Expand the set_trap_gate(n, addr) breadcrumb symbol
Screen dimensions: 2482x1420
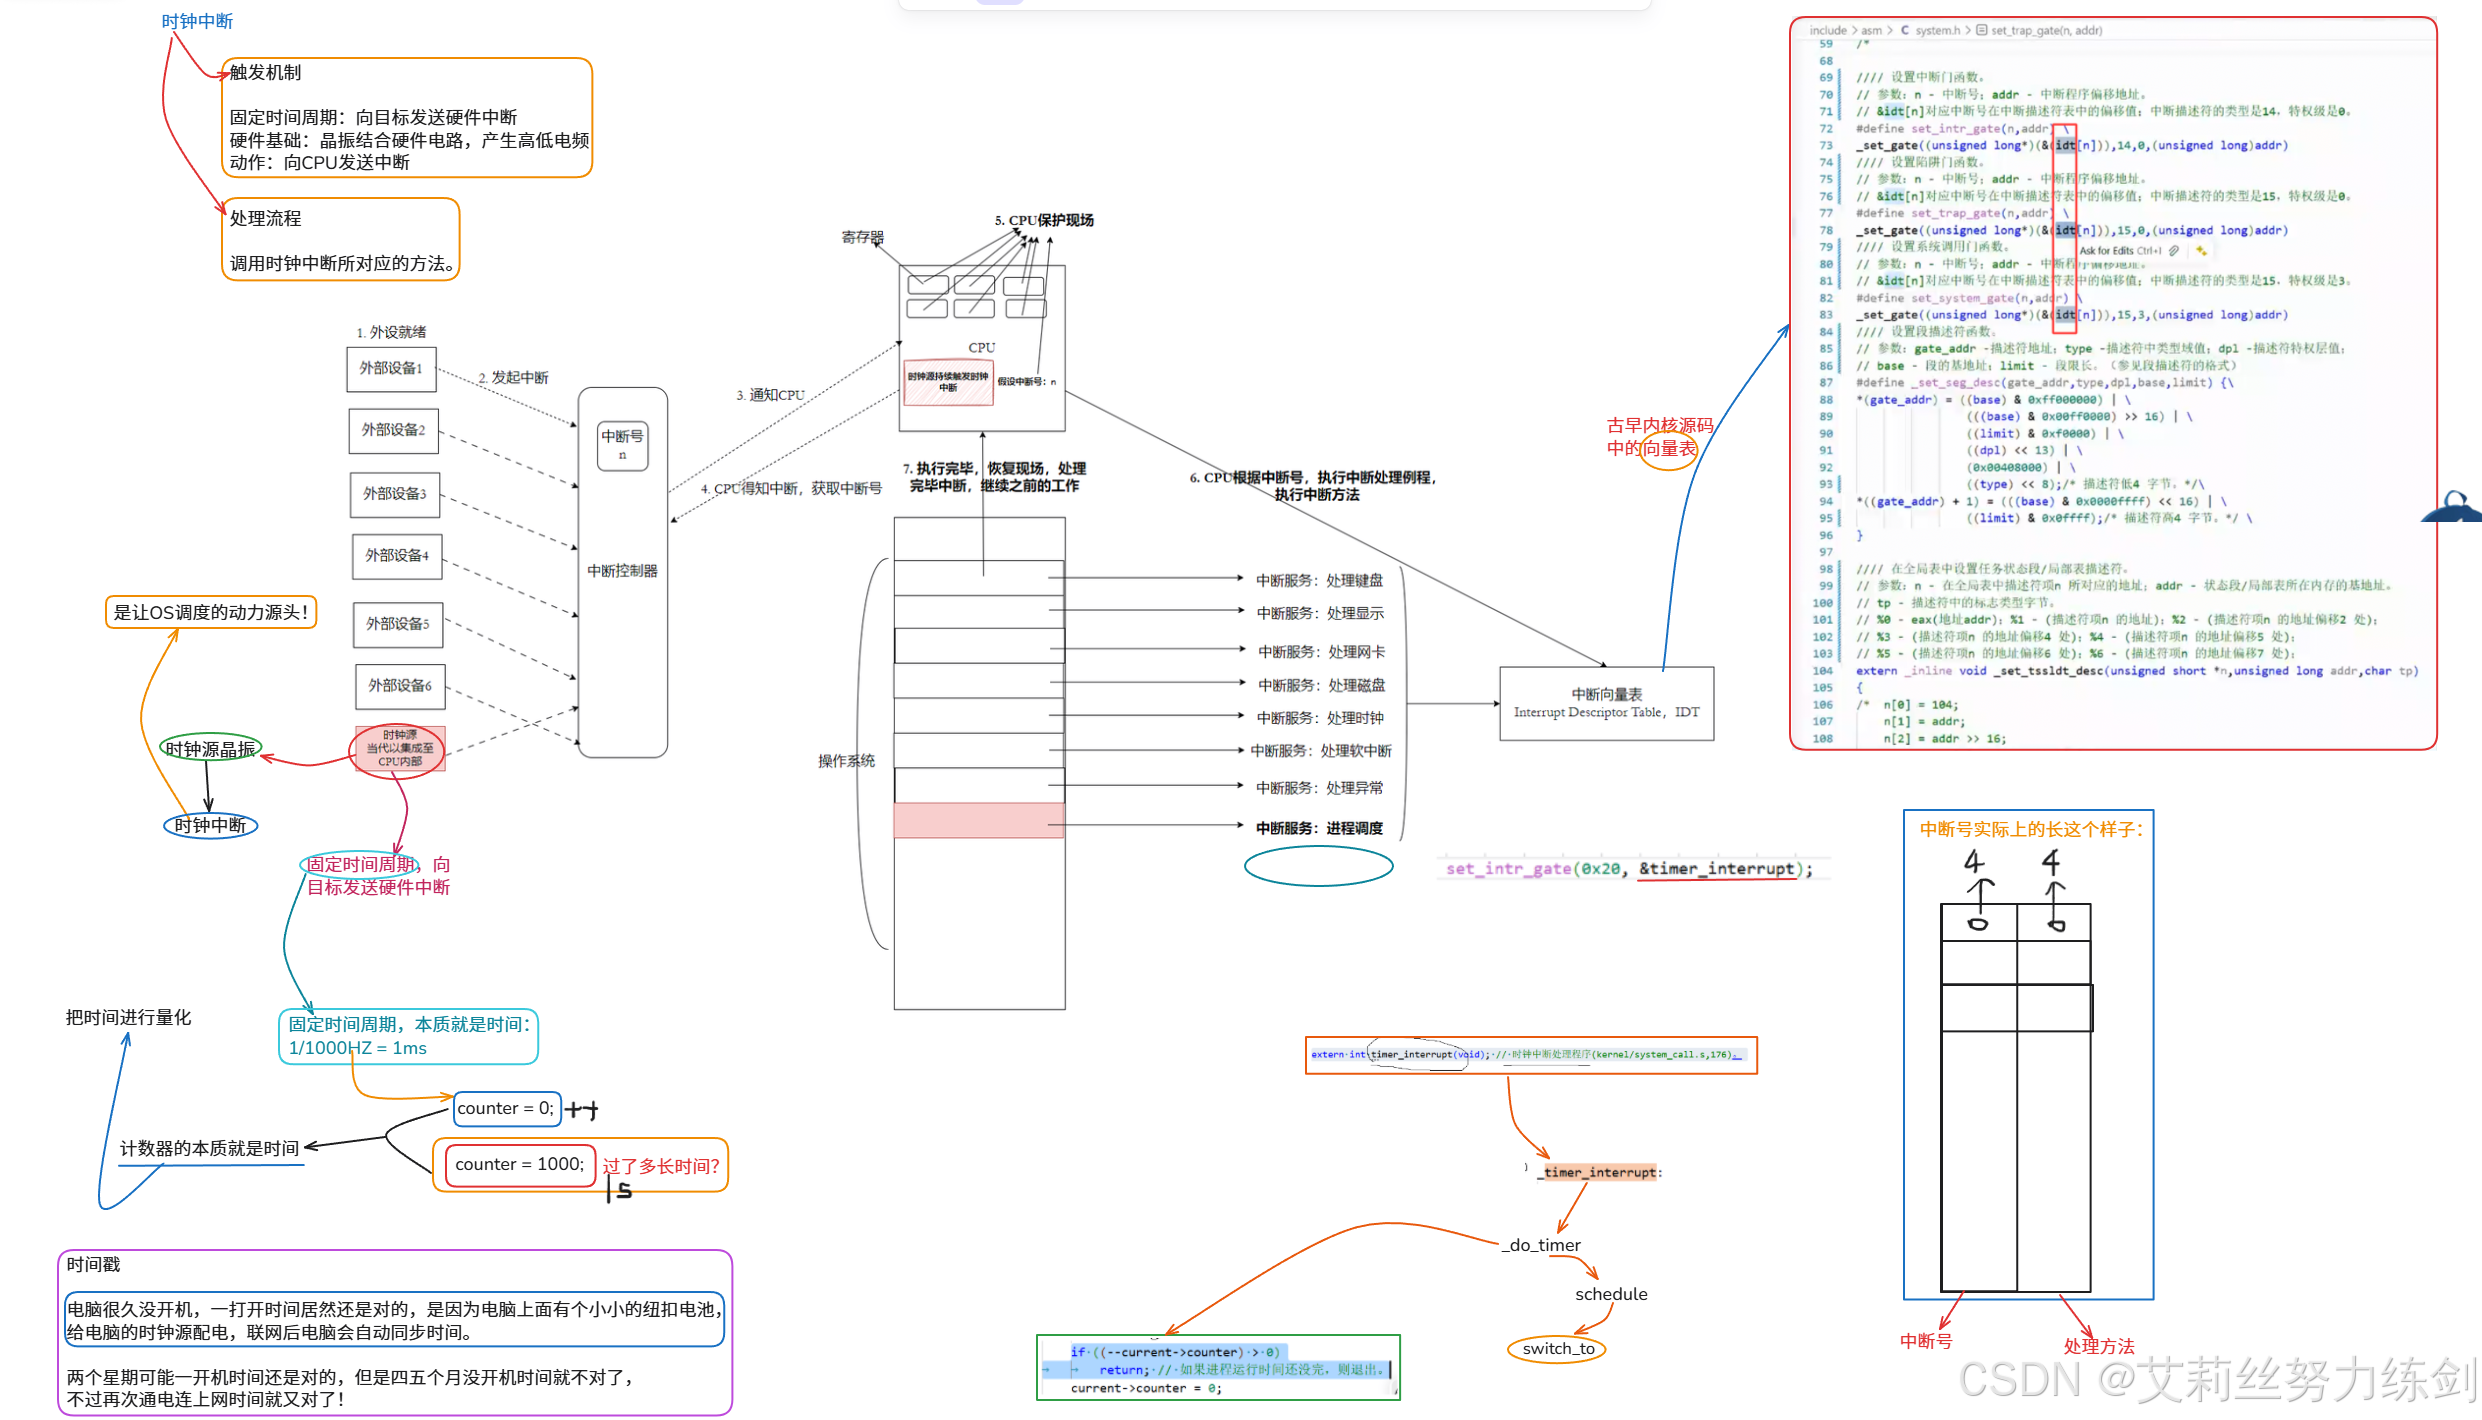[x=2046, y=31]
